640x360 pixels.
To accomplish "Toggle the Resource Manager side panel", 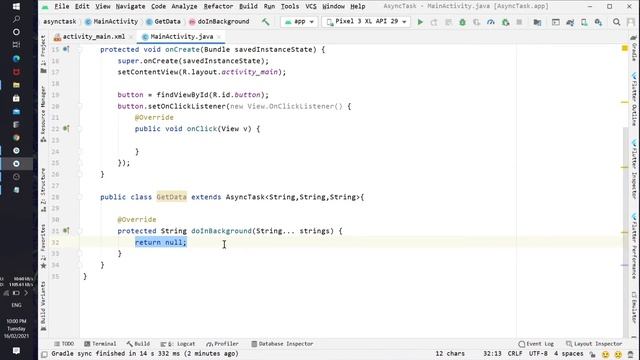I will [x=43, y=114].
